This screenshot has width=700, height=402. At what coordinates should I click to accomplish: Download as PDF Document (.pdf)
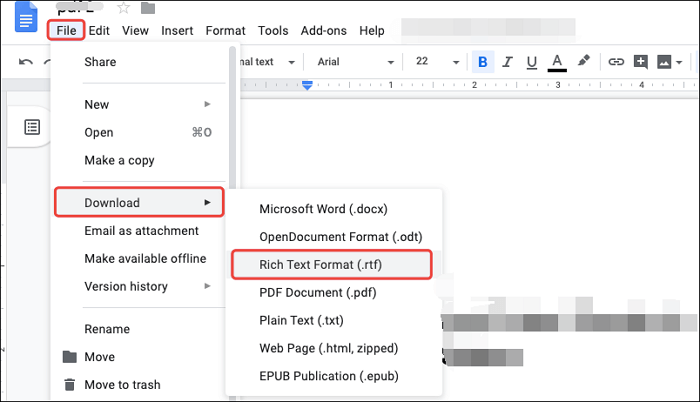tap(334, 293)
